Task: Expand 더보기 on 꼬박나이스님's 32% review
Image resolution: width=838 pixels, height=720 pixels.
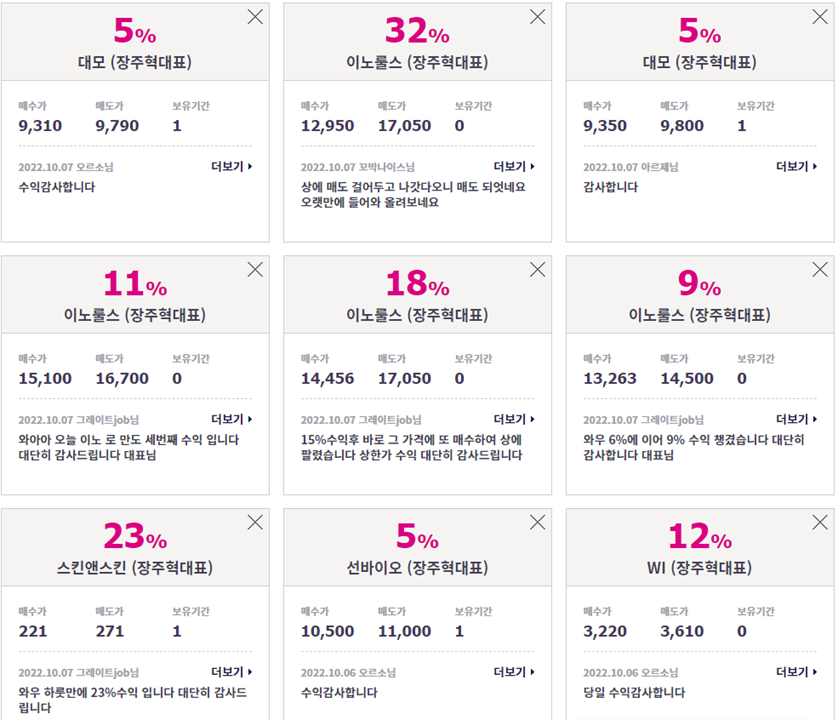Action: coord(514,167)
